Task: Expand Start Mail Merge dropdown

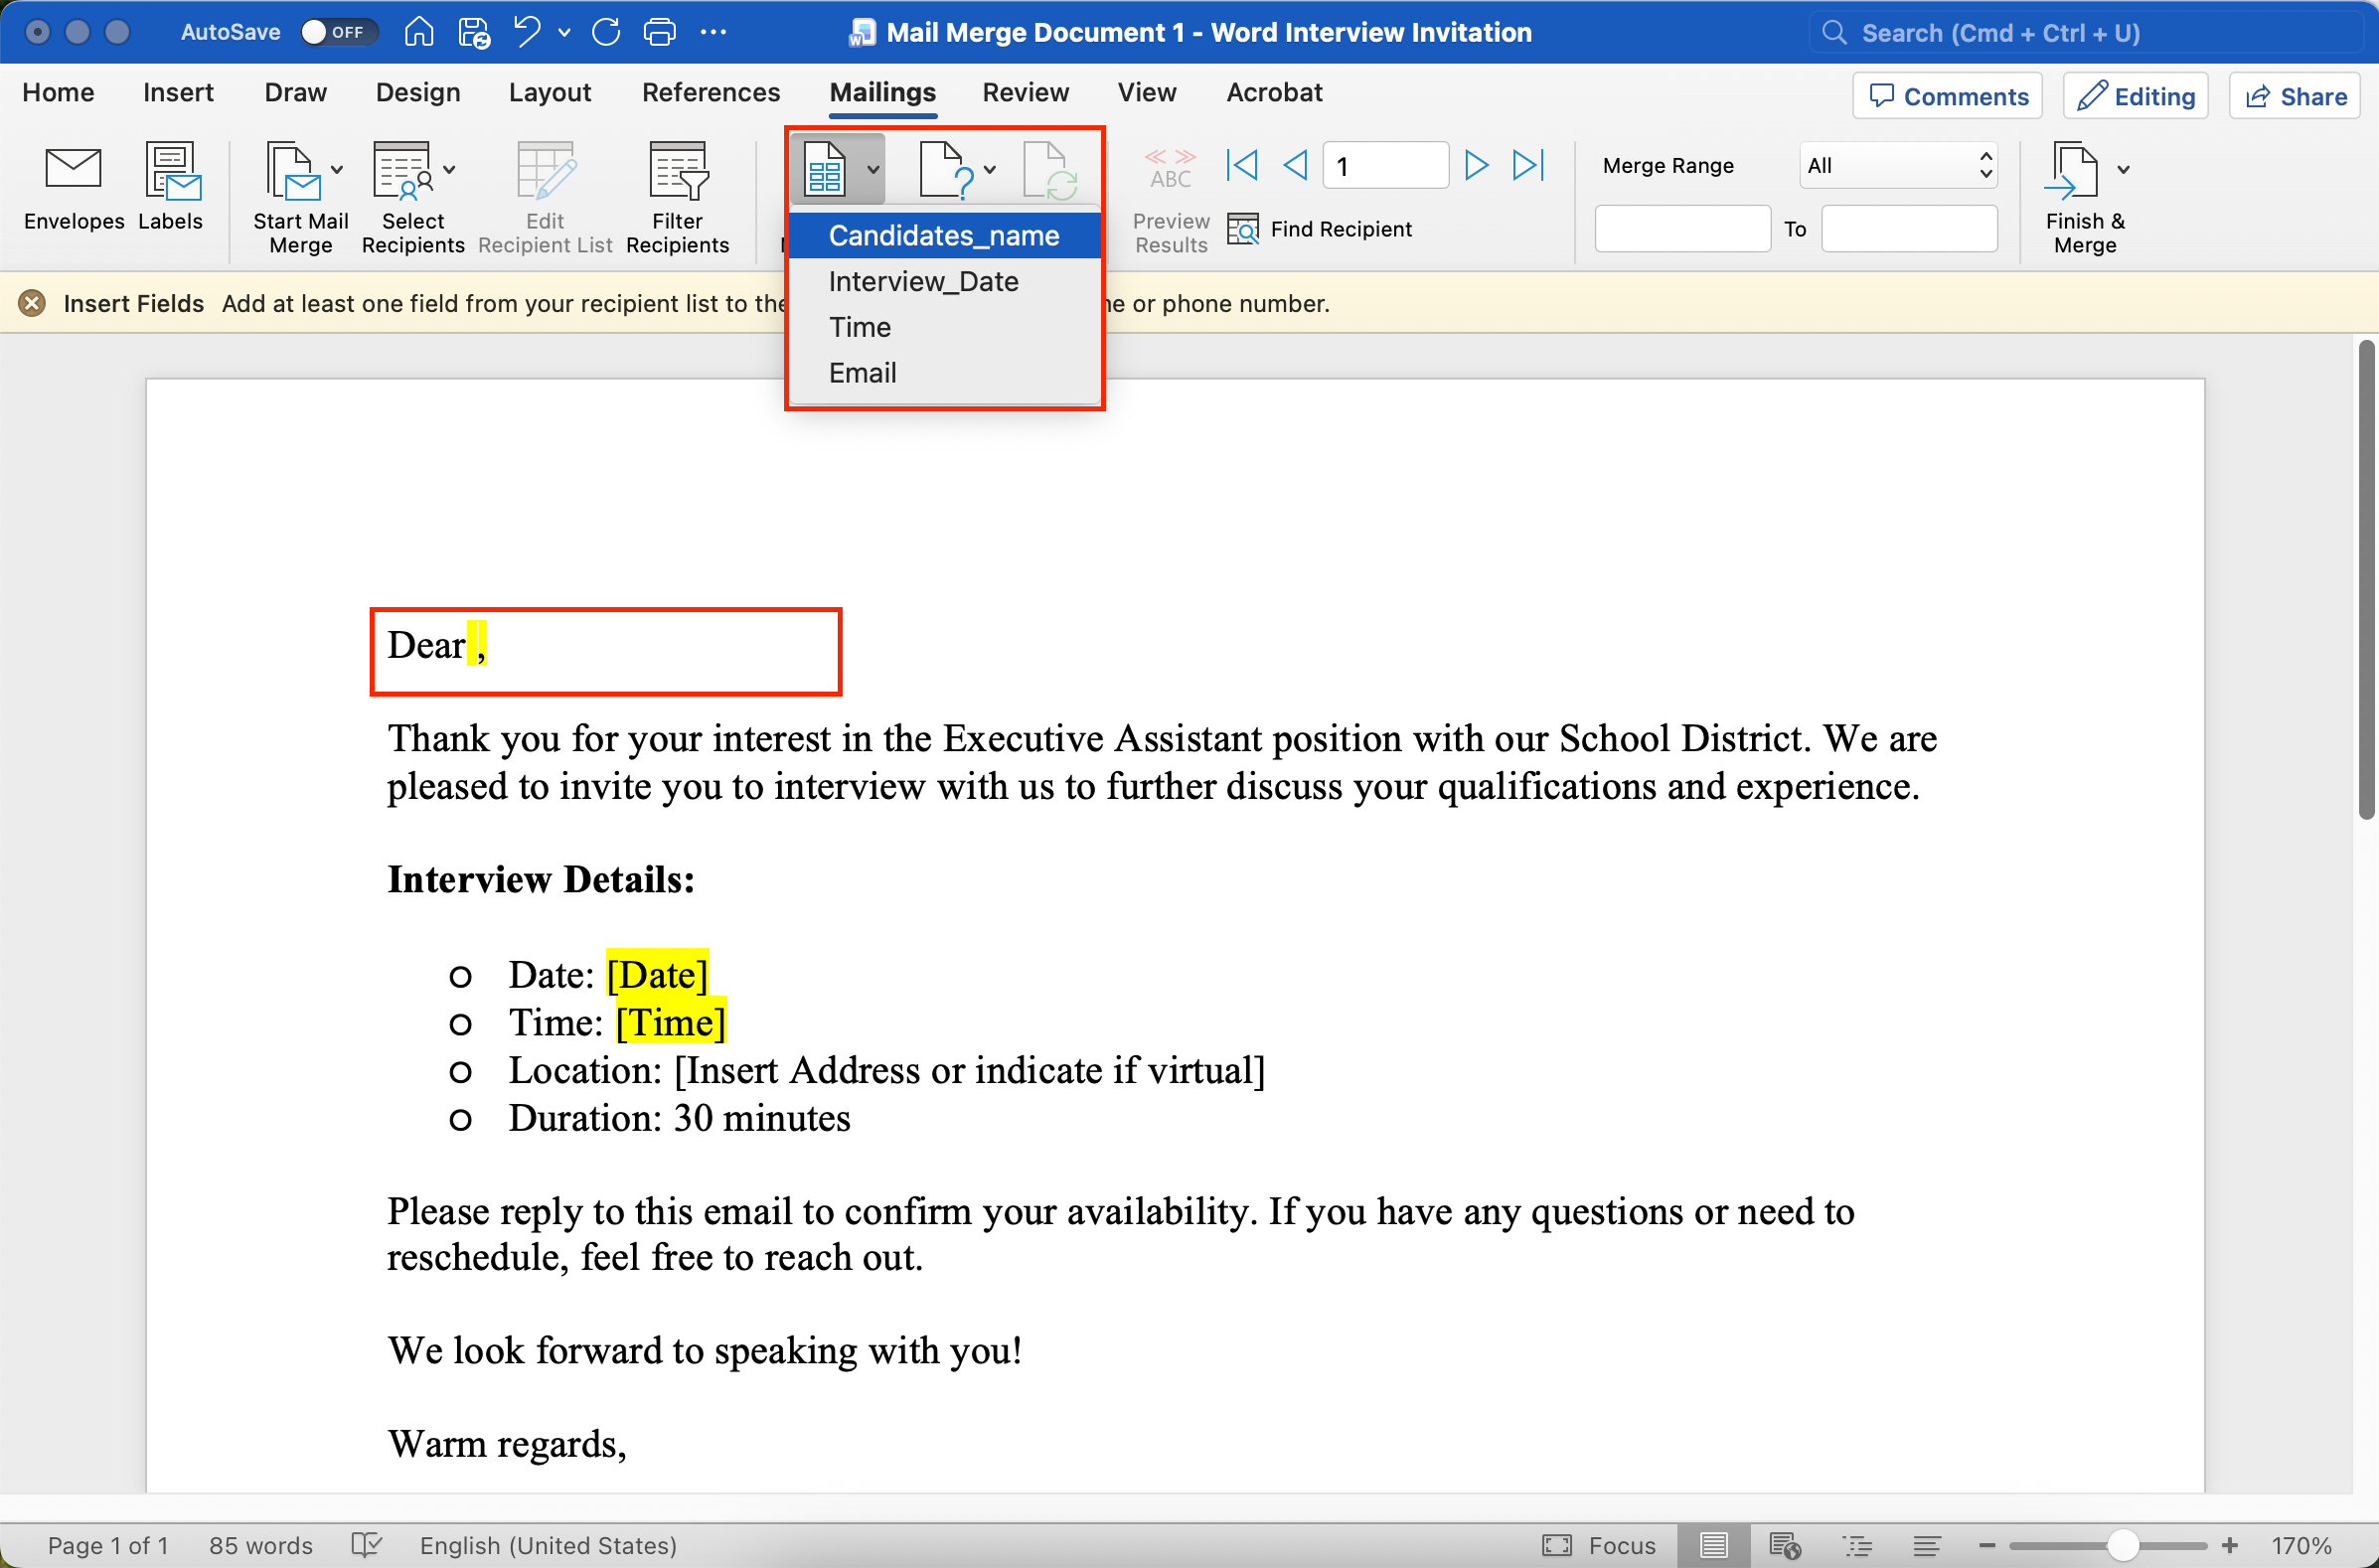Action: pyautogui.click(x=337, y=170)
